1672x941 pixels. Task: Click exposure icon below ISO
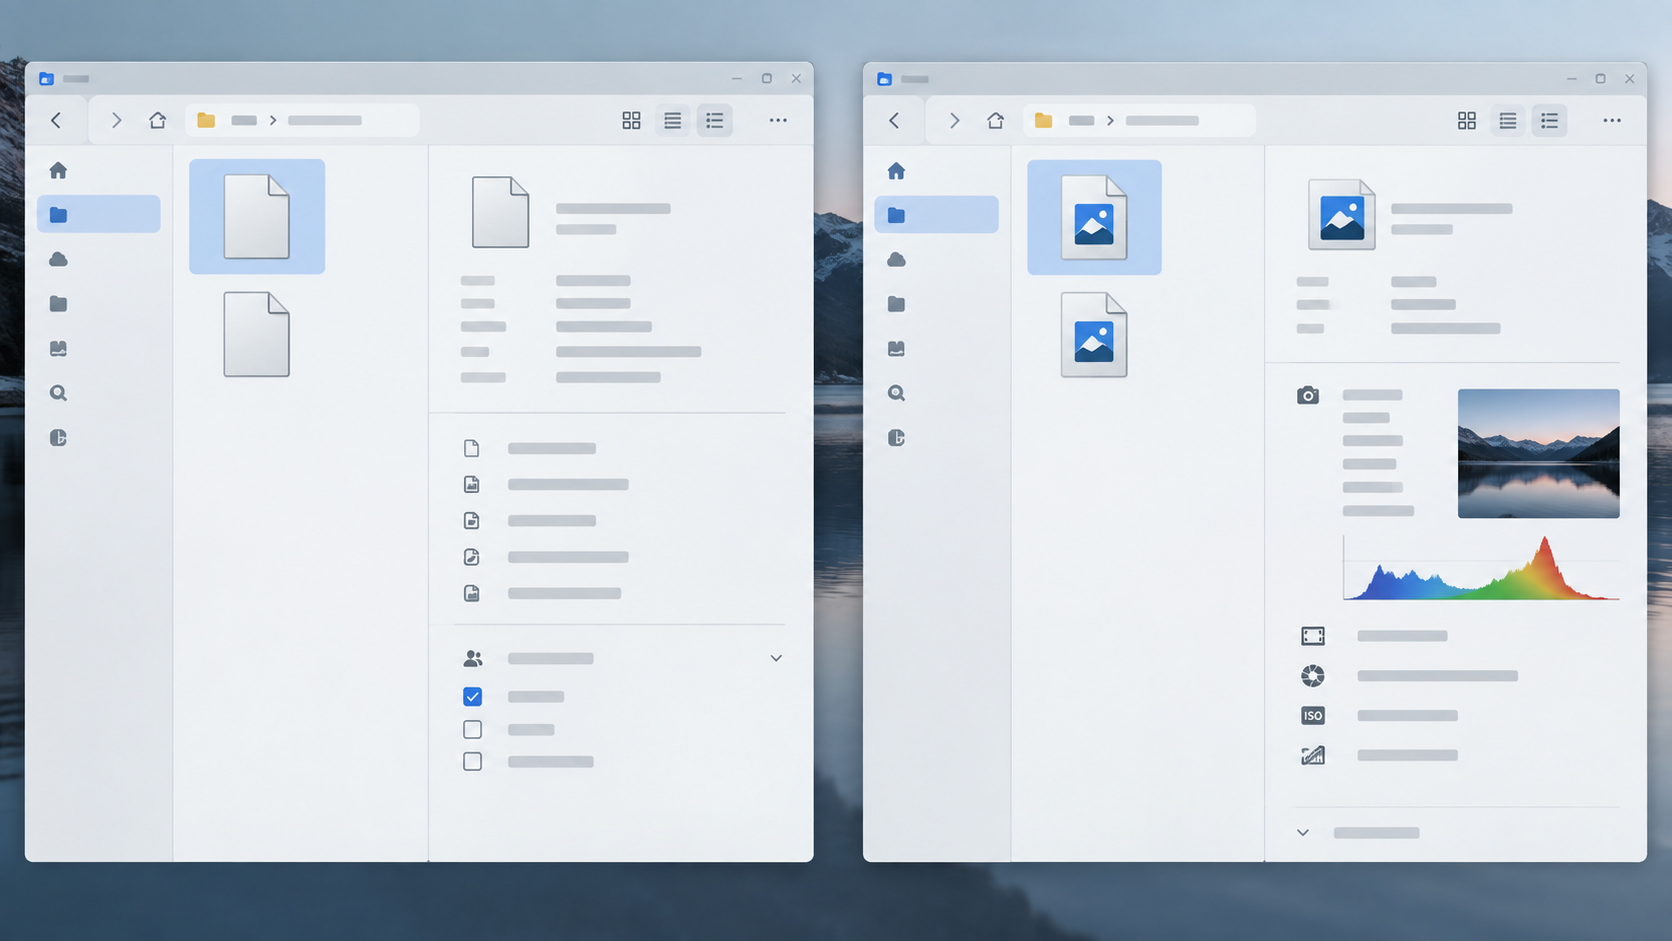pos(1313,755)
